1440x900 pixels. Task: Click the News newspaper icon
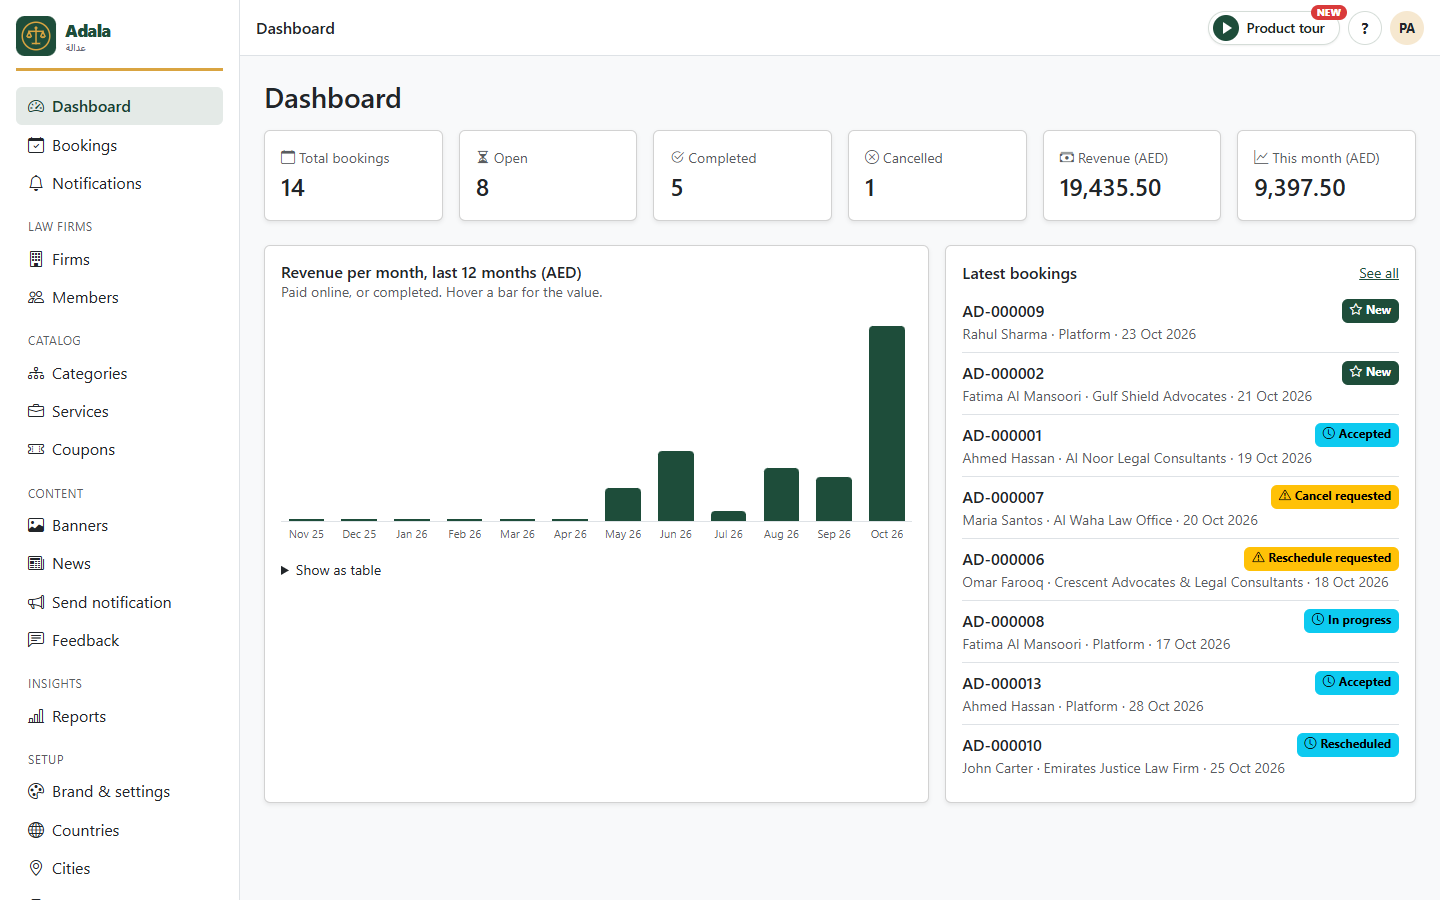pos(36,563)
